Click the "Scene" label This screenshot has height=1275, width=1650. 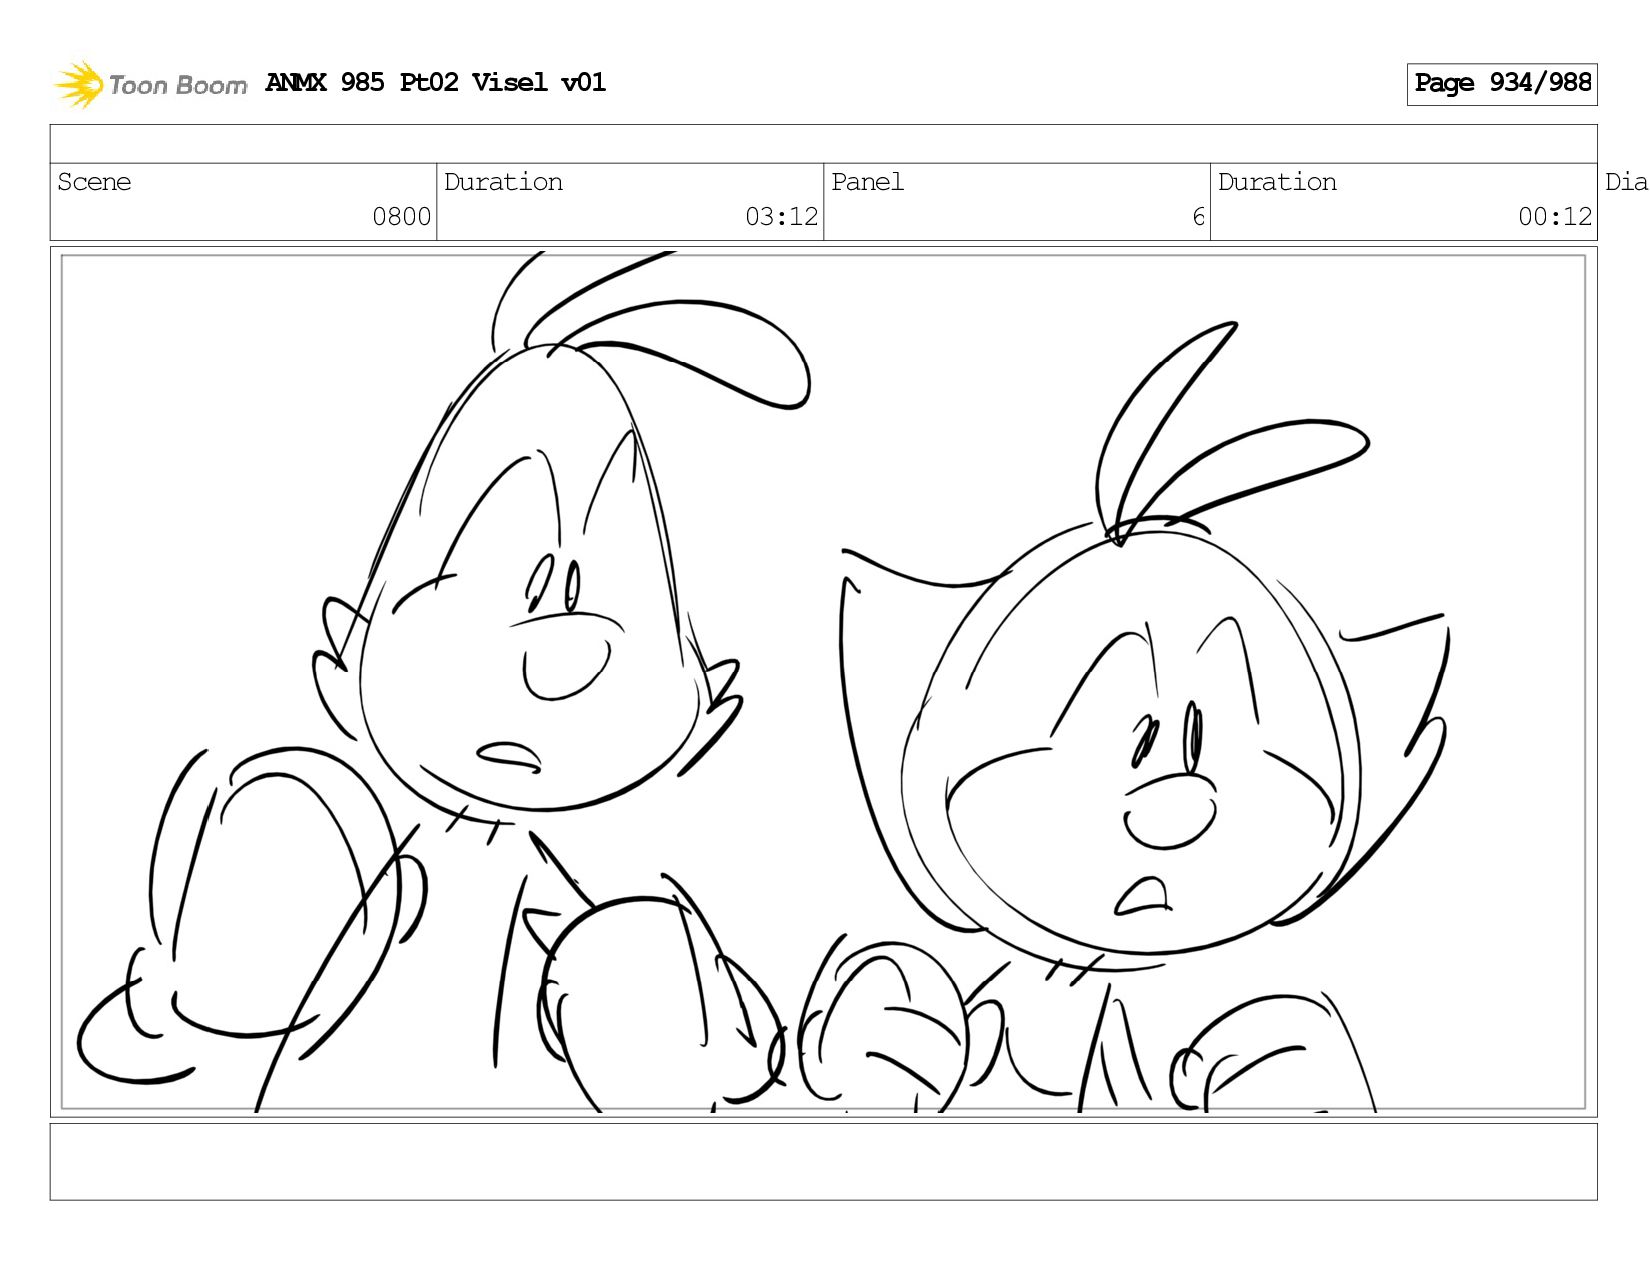click(x=94, y=182)
